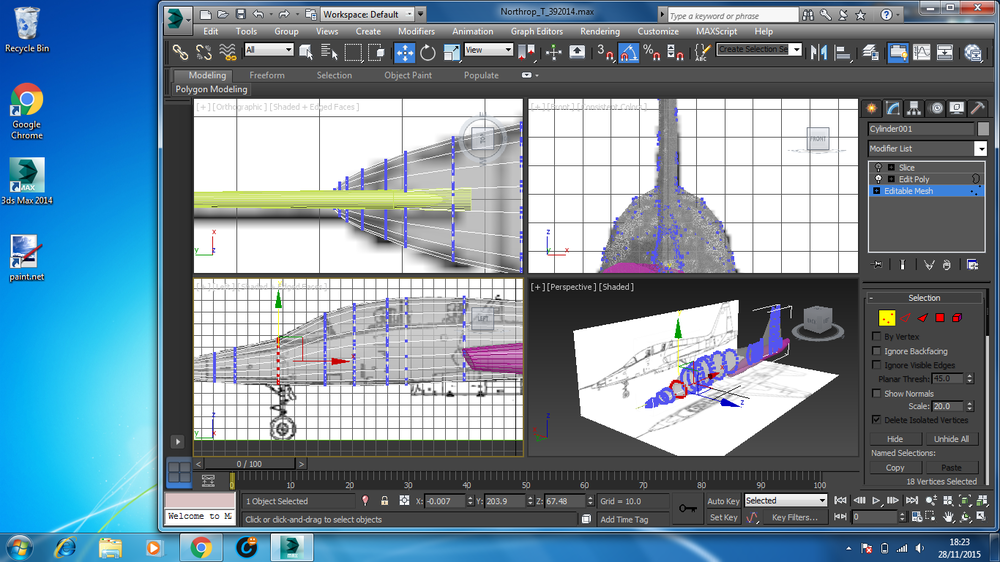Image resolution: width=1000 pixels, height=562 pixels.
Task: Switch to Polygon sub-object selection level
Action: [939, 318]
